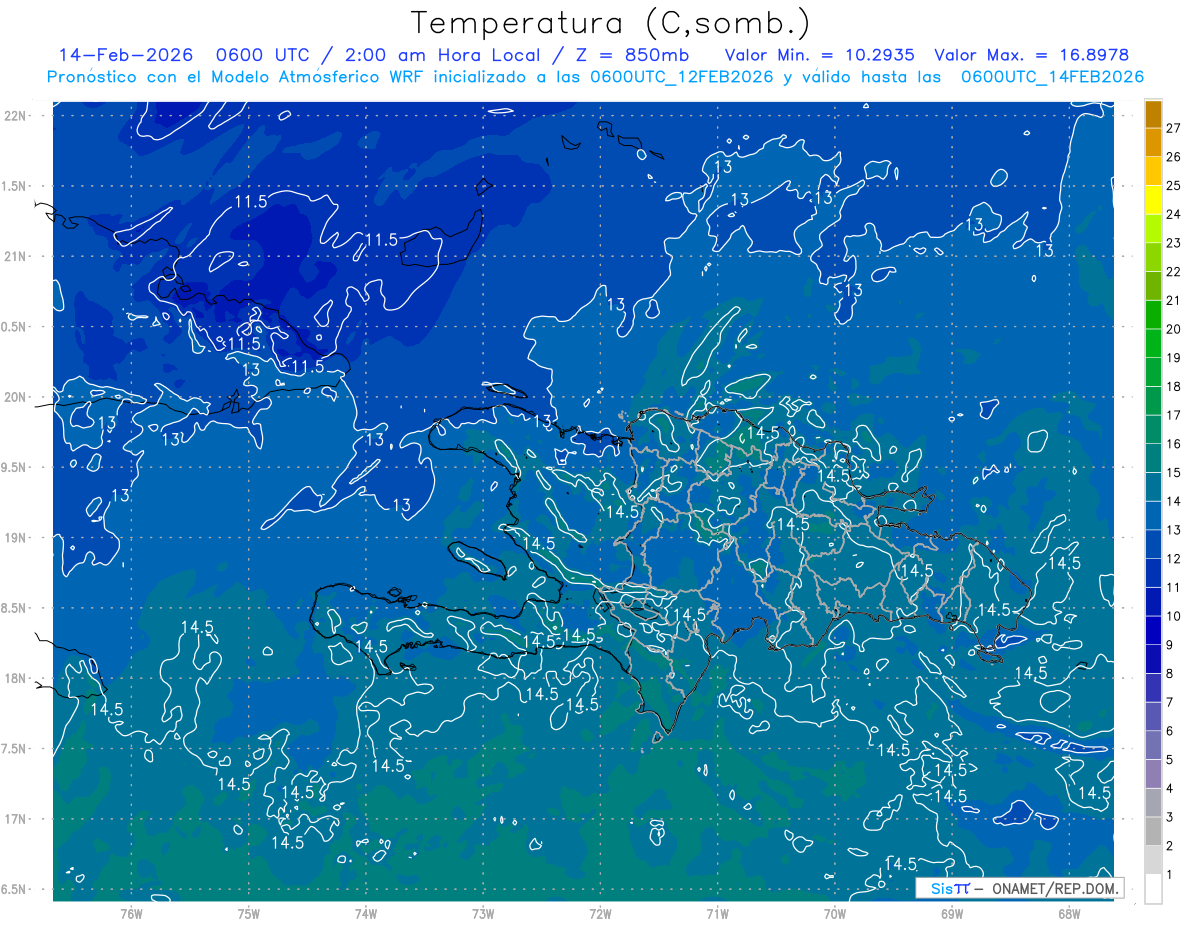1200x927 pixels.
Task: Click the '76W' longitude axis label
Action: click(131, 914)
